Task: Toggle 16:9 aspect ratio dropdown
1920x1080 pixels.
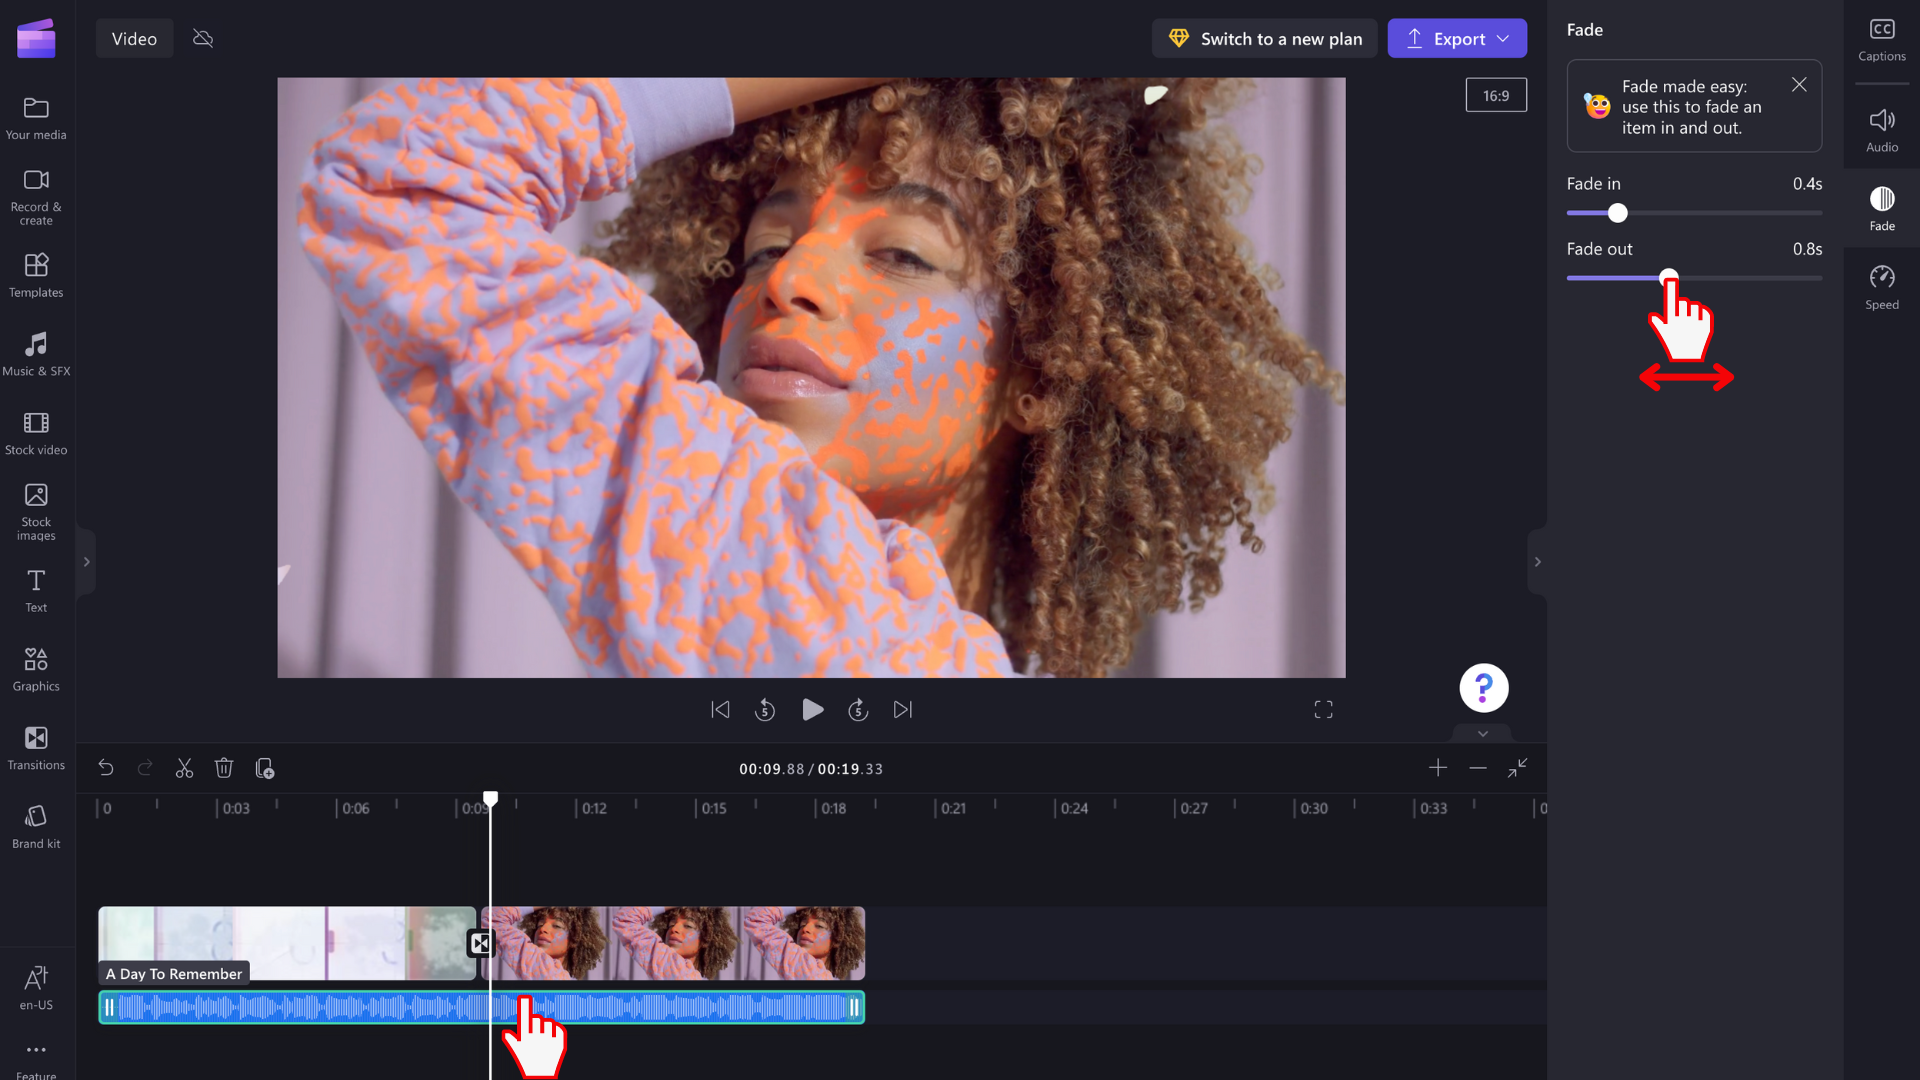Action: 1495,95
